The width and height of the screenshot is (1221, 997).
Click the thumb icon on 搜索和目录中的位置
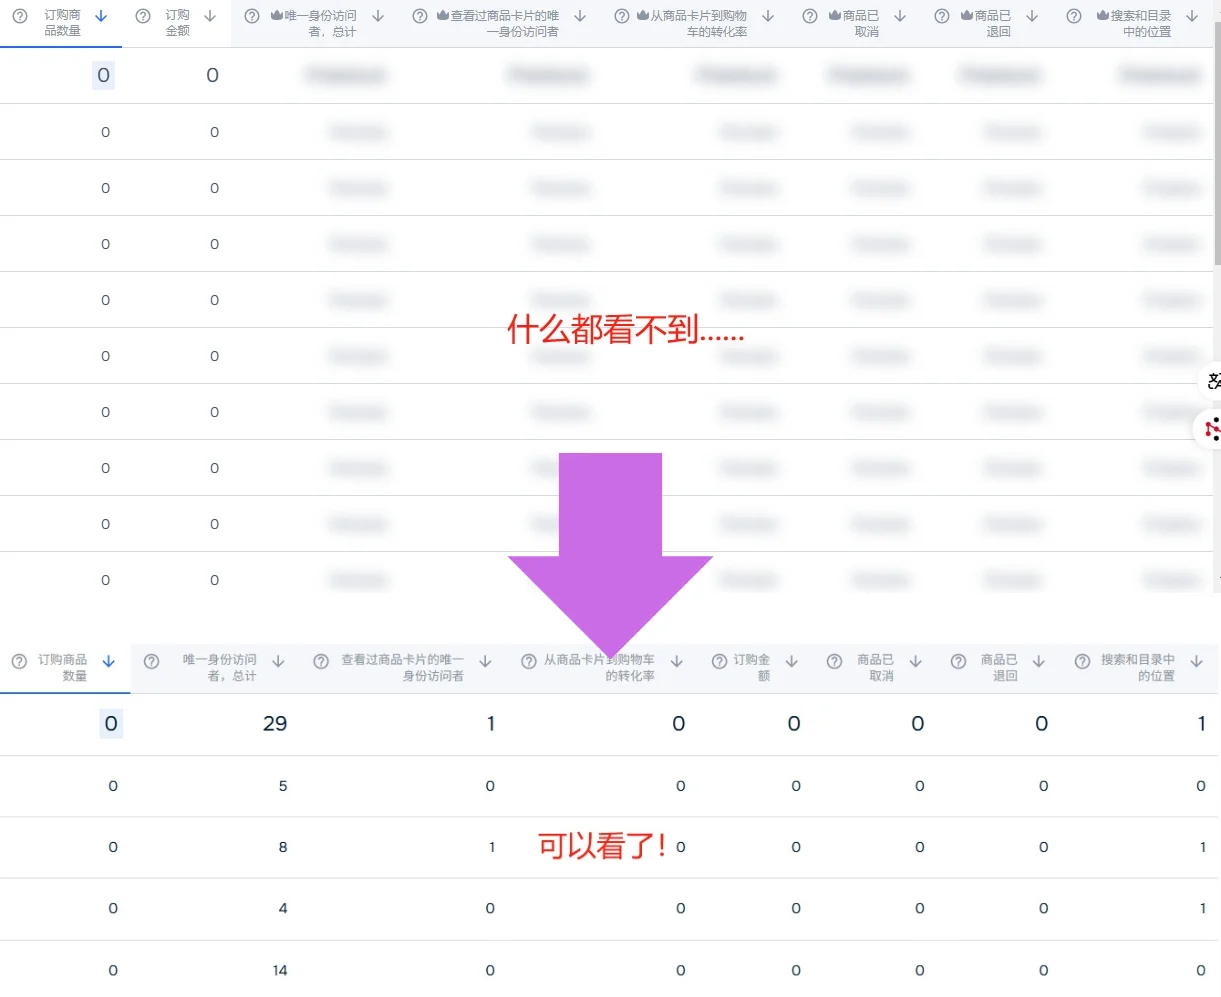1100,15
